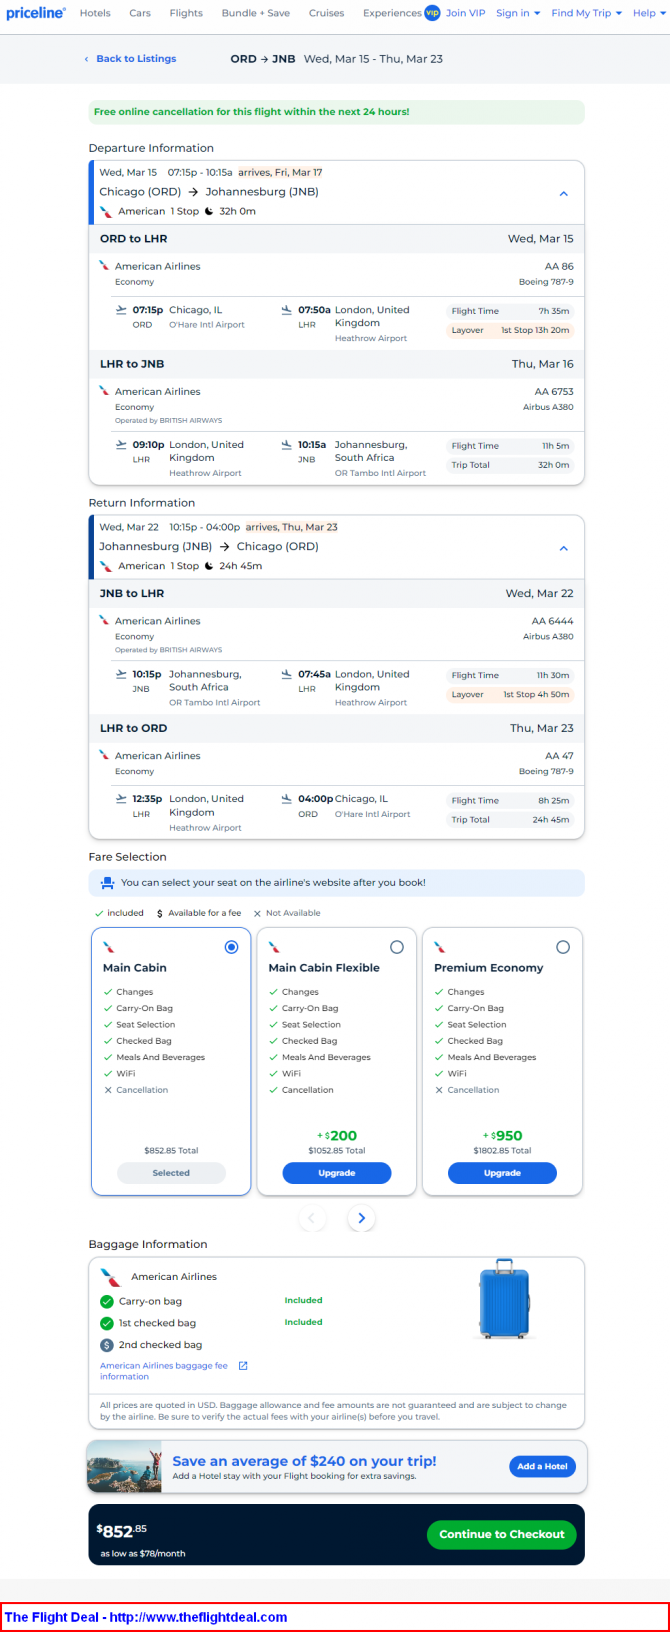This screenshot has width=670, height=1632.
Task: Collapse the departure flight details chevron
Action: click(x=563, y=193)
